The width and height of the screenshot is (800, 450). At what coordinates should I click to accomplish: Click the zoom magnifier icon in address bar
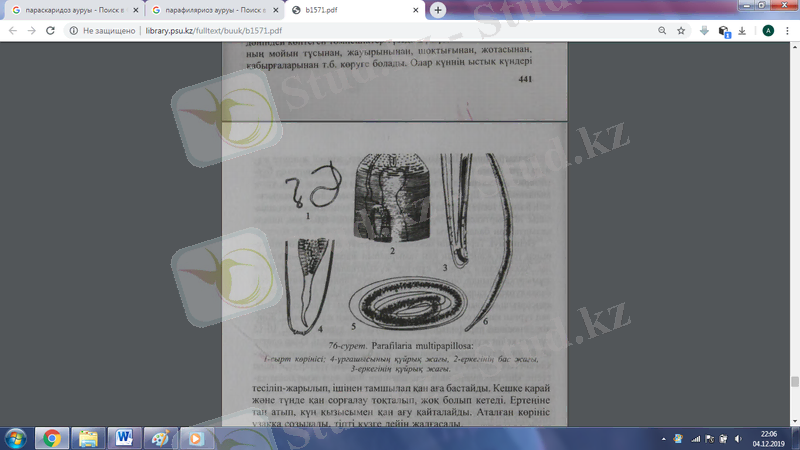tap(662, 31)
